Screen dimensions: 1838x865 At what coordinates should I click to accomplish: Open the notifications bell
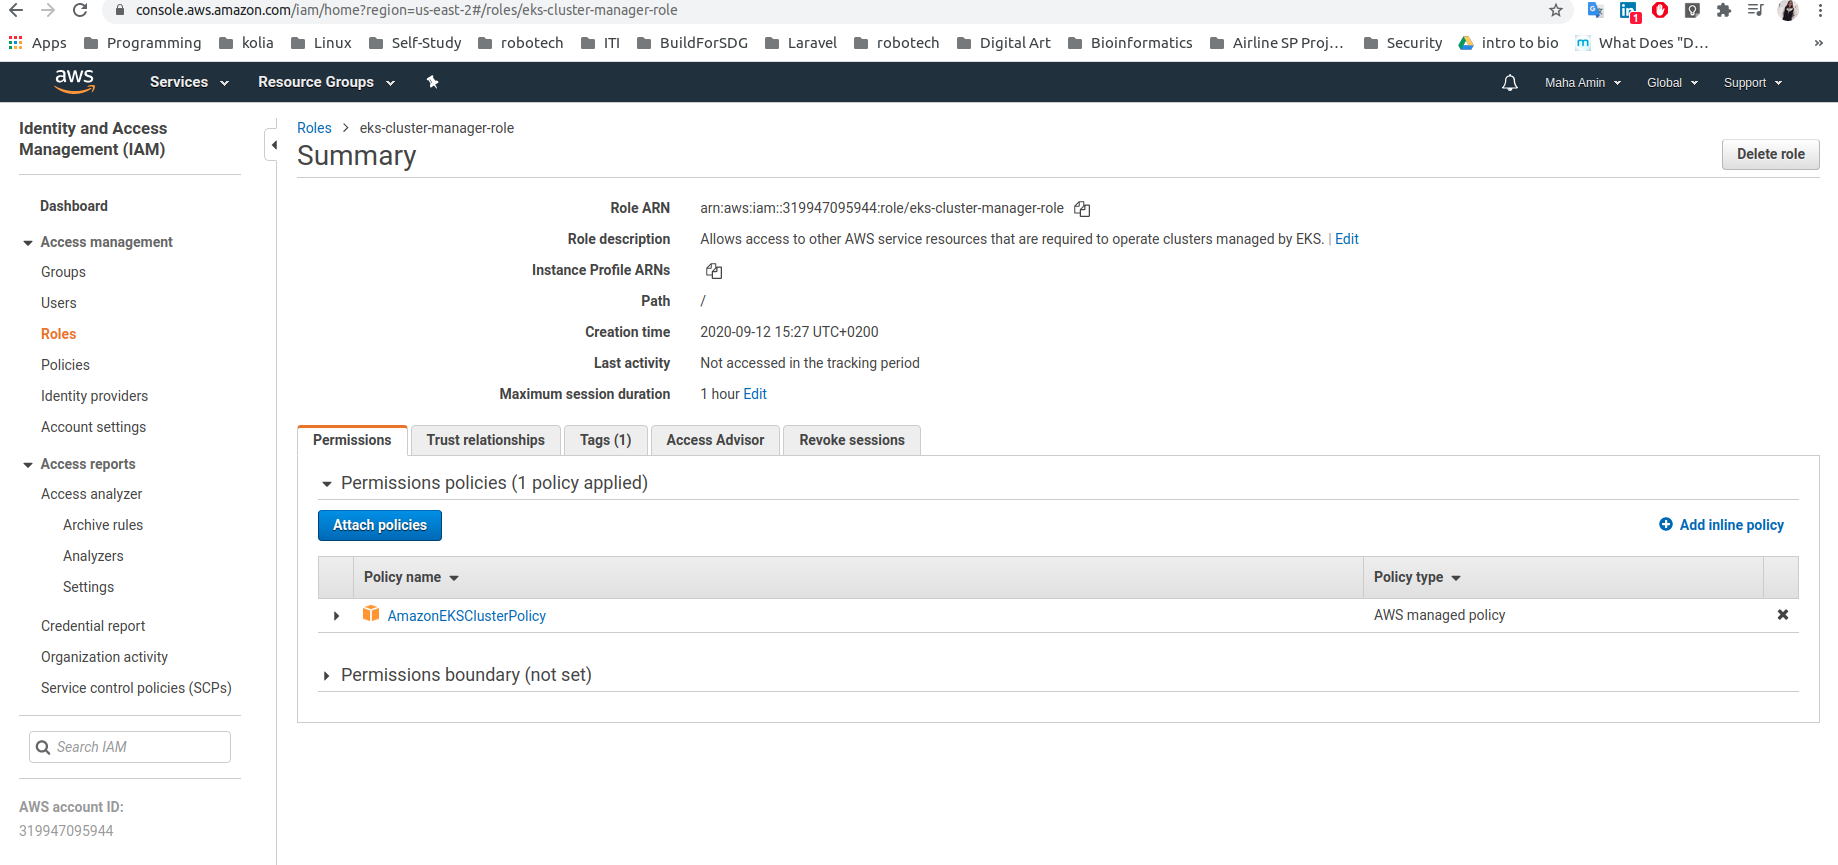[x=1510, y=83]
